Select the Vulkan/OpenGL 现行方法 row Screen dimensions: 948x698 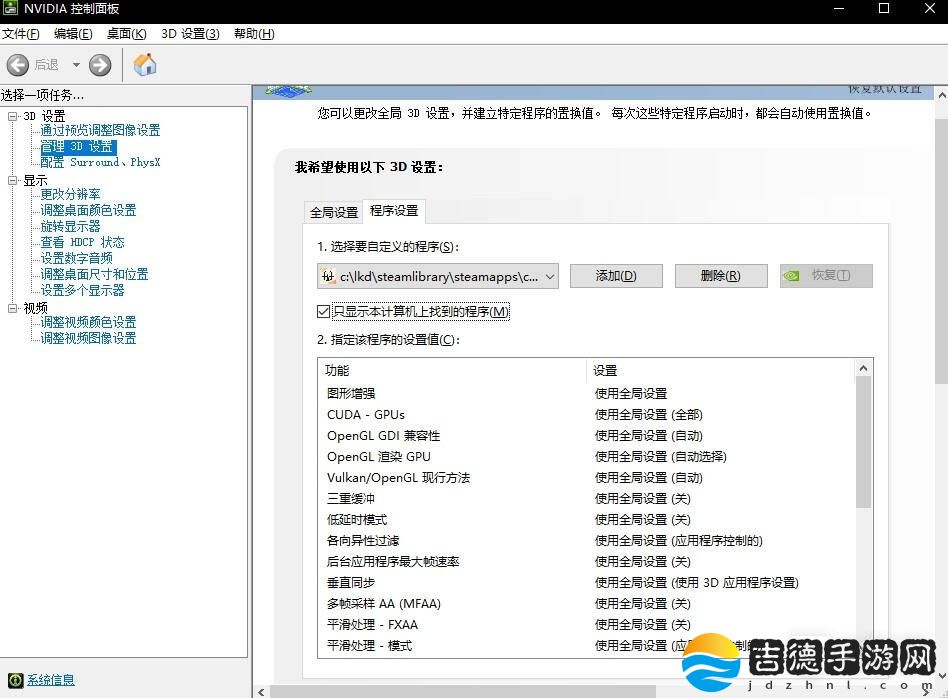586,477
